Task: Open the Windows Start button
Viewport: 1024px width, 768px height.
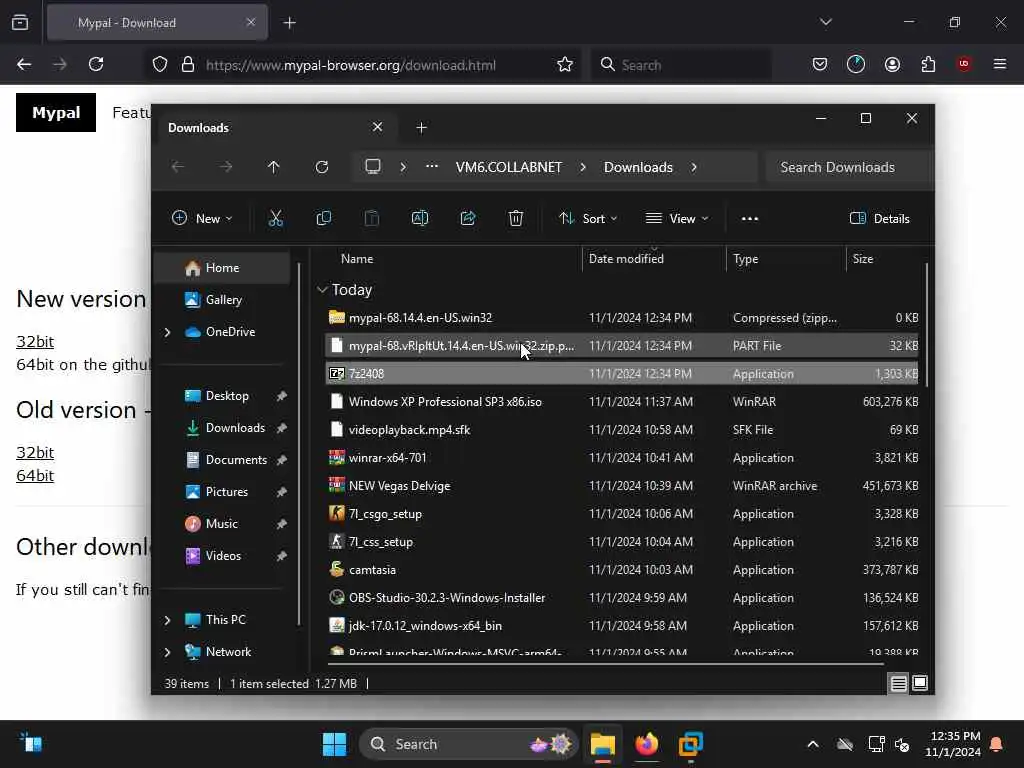Action: [x=334, y=744]
